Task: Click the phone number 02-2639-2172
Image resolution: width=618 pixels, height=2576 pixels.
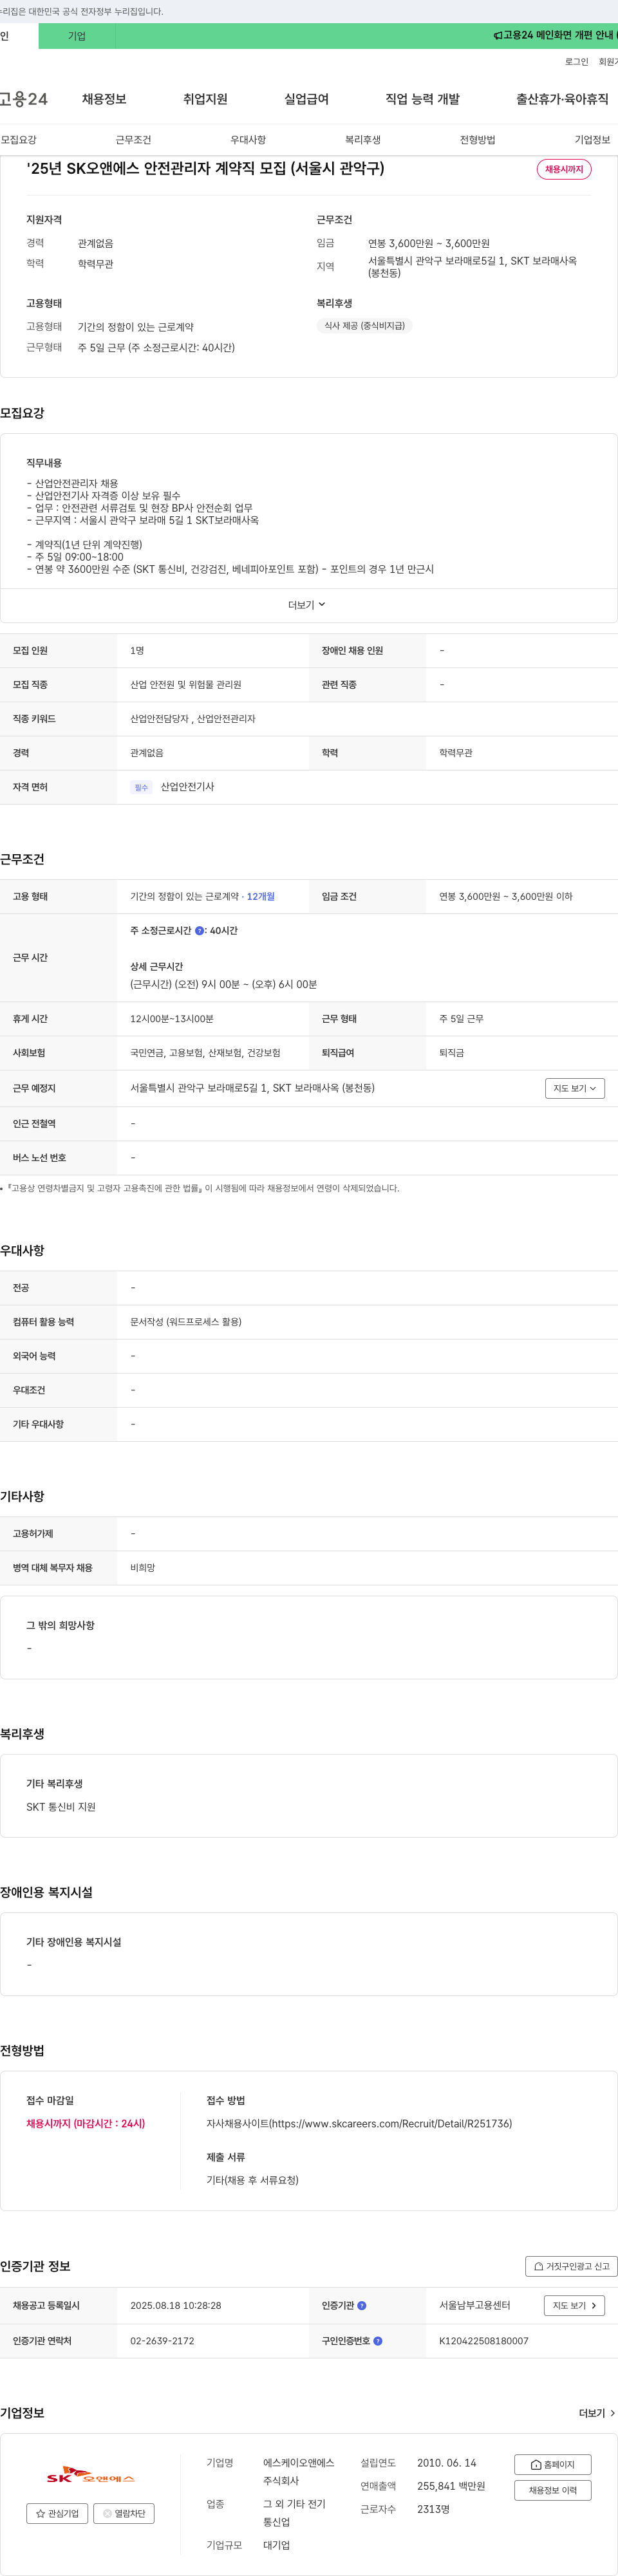Action: click(162, 2341)
